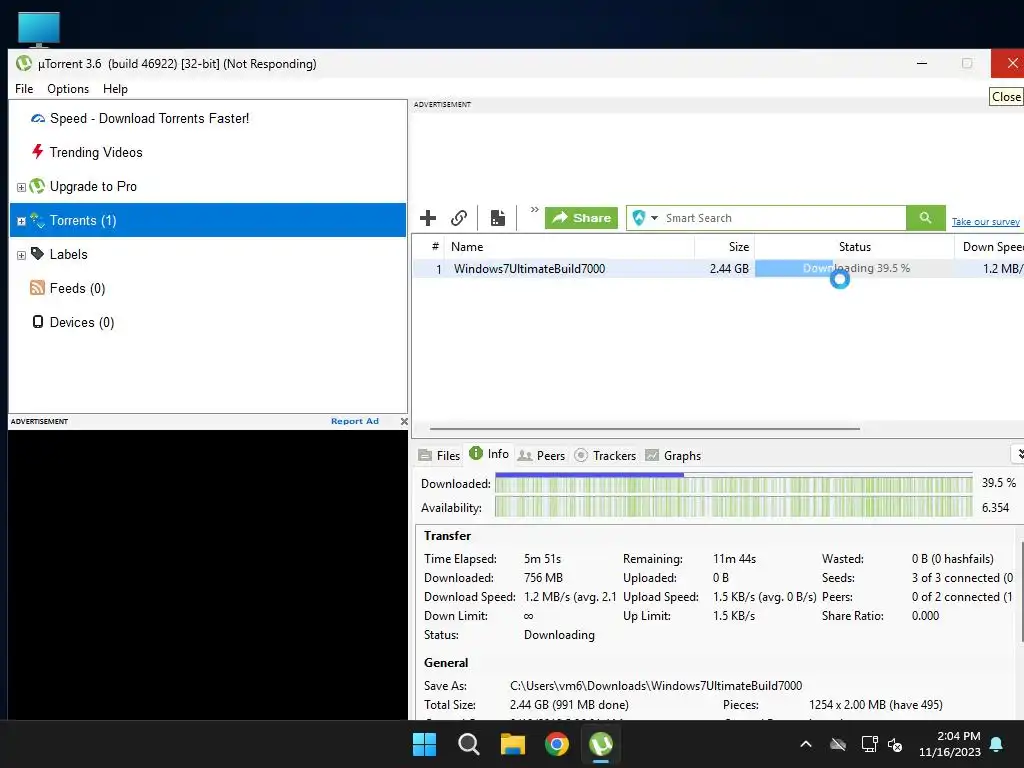Click the speedometer Speed icon
Image resolution: width=1024 pixels, height=768 pixels.
pos(38,118)
